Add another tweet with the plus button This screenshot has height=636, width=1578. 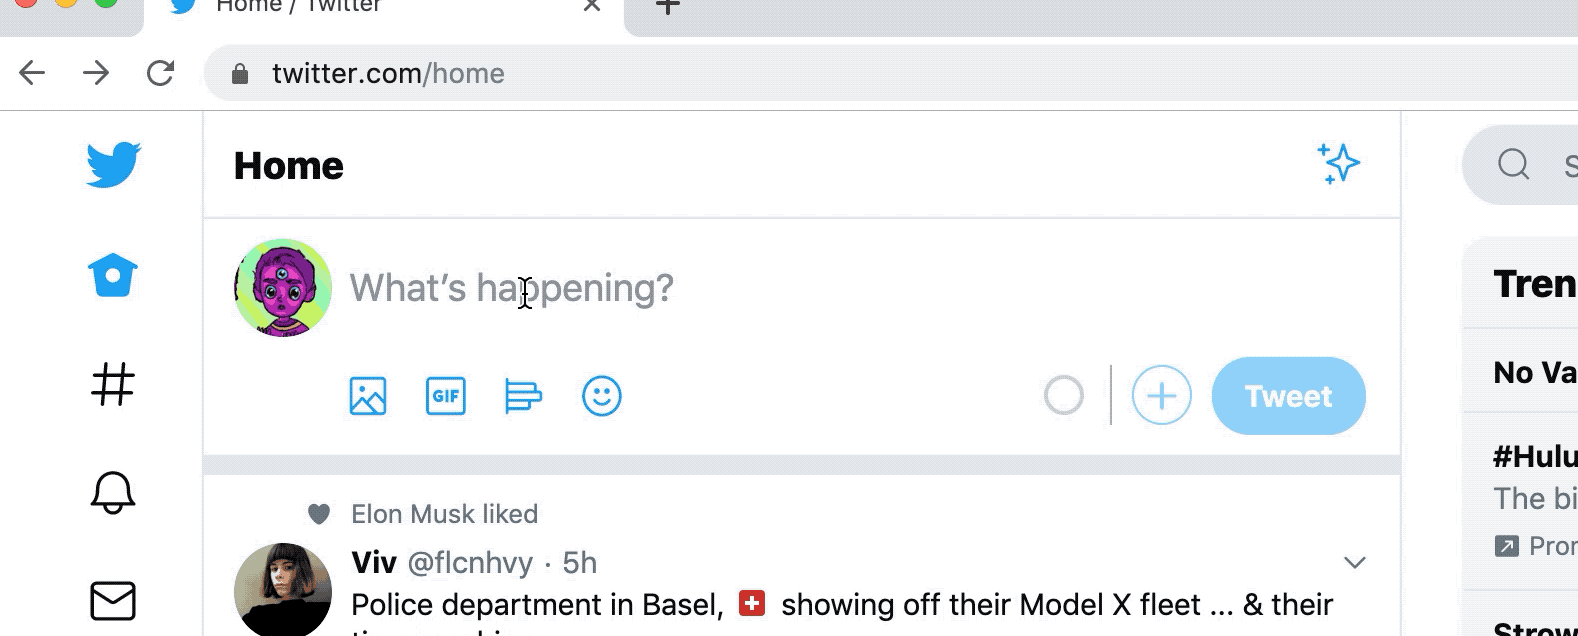1162,396
